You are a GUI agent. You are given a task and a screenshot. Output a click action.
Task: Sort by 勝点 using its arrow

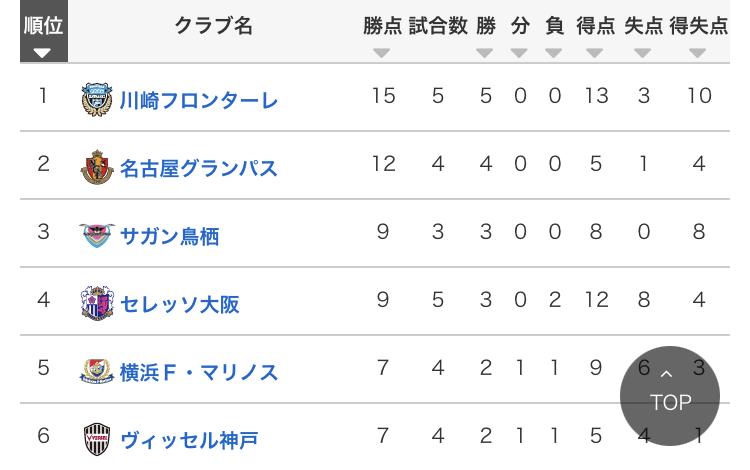click(x=381, y=53)
